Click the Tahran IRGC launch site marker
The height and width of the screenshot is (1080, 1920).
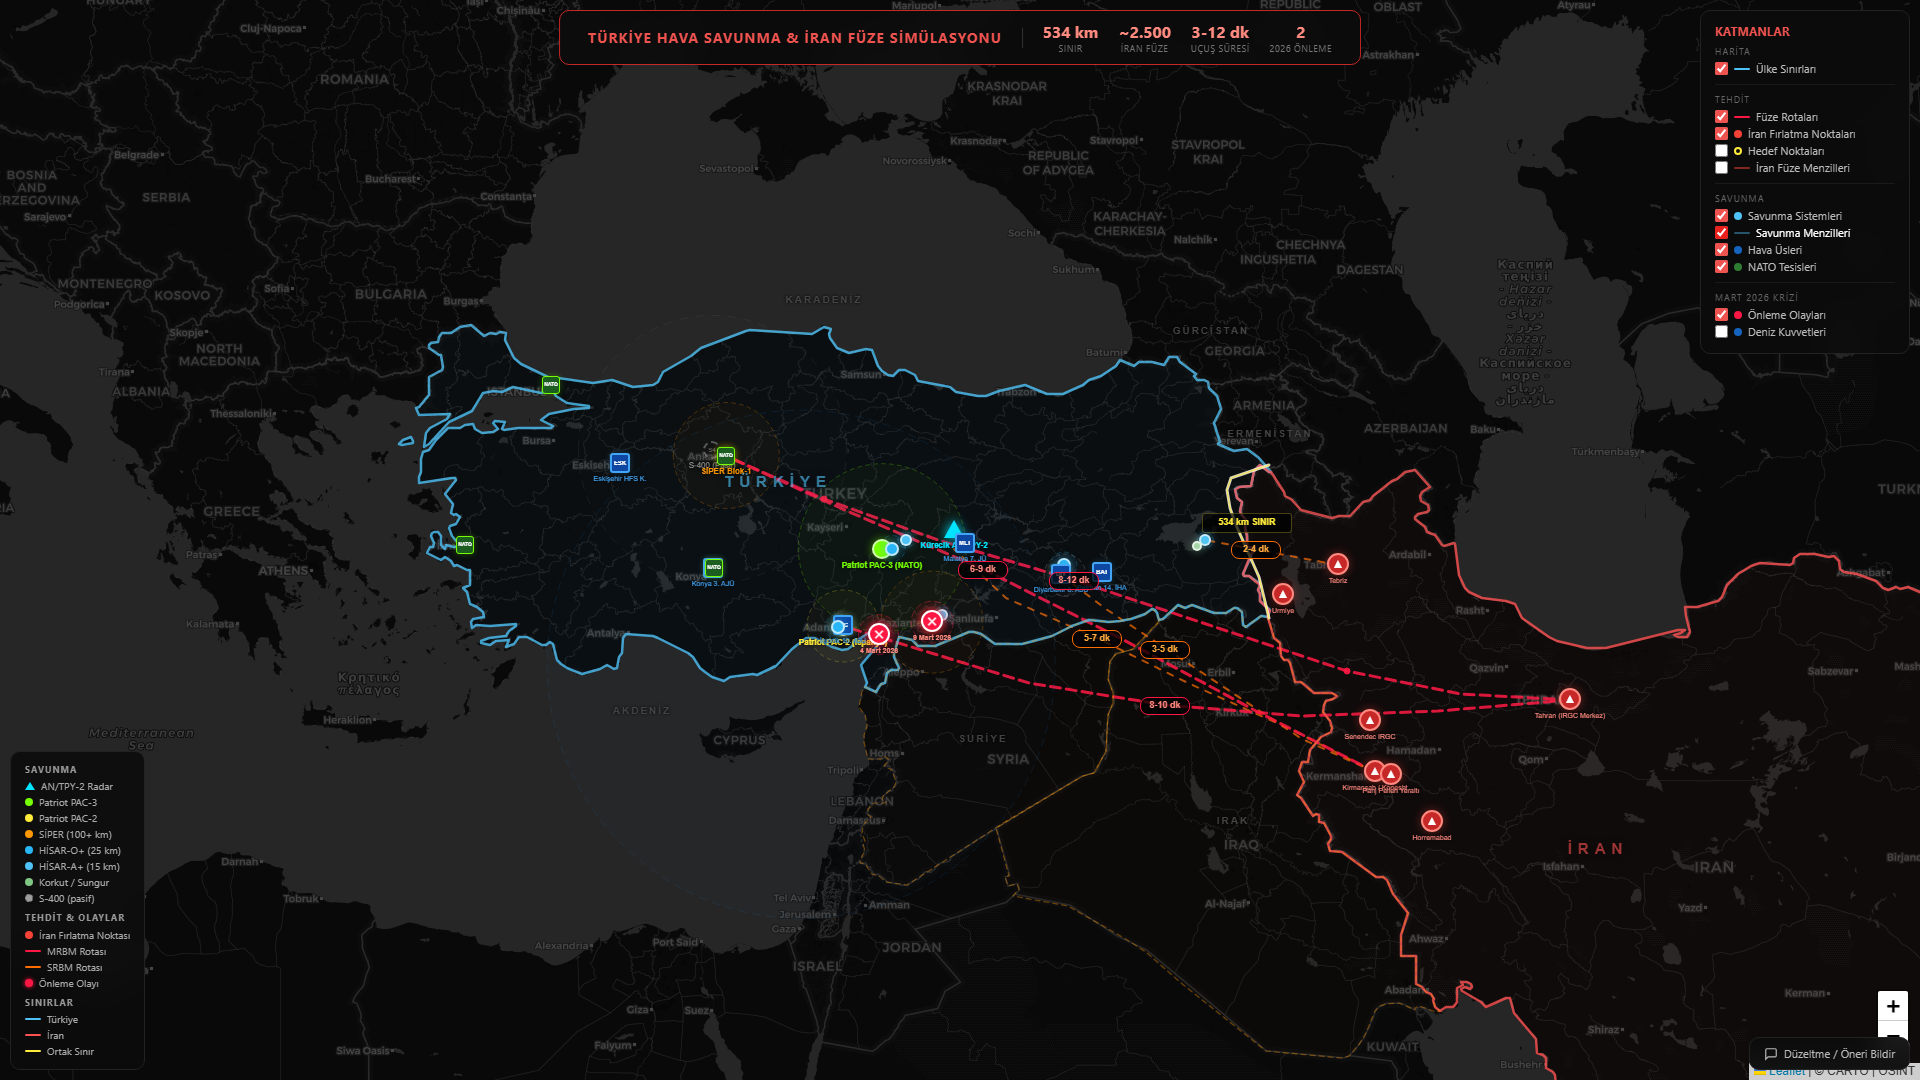[x=1569, y=700]
